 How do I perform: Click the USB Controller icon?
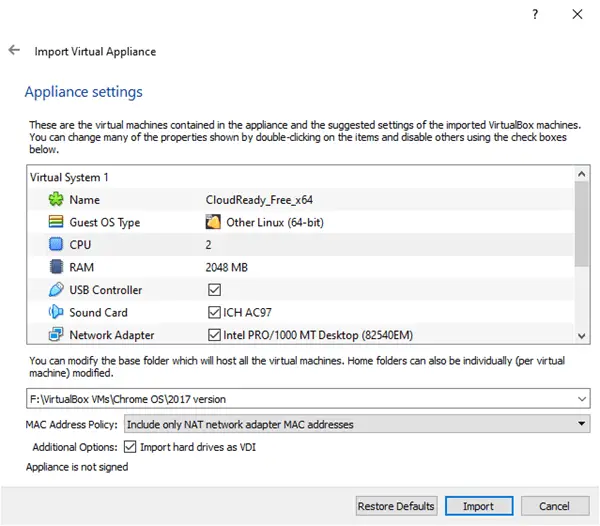pos(56,289)
